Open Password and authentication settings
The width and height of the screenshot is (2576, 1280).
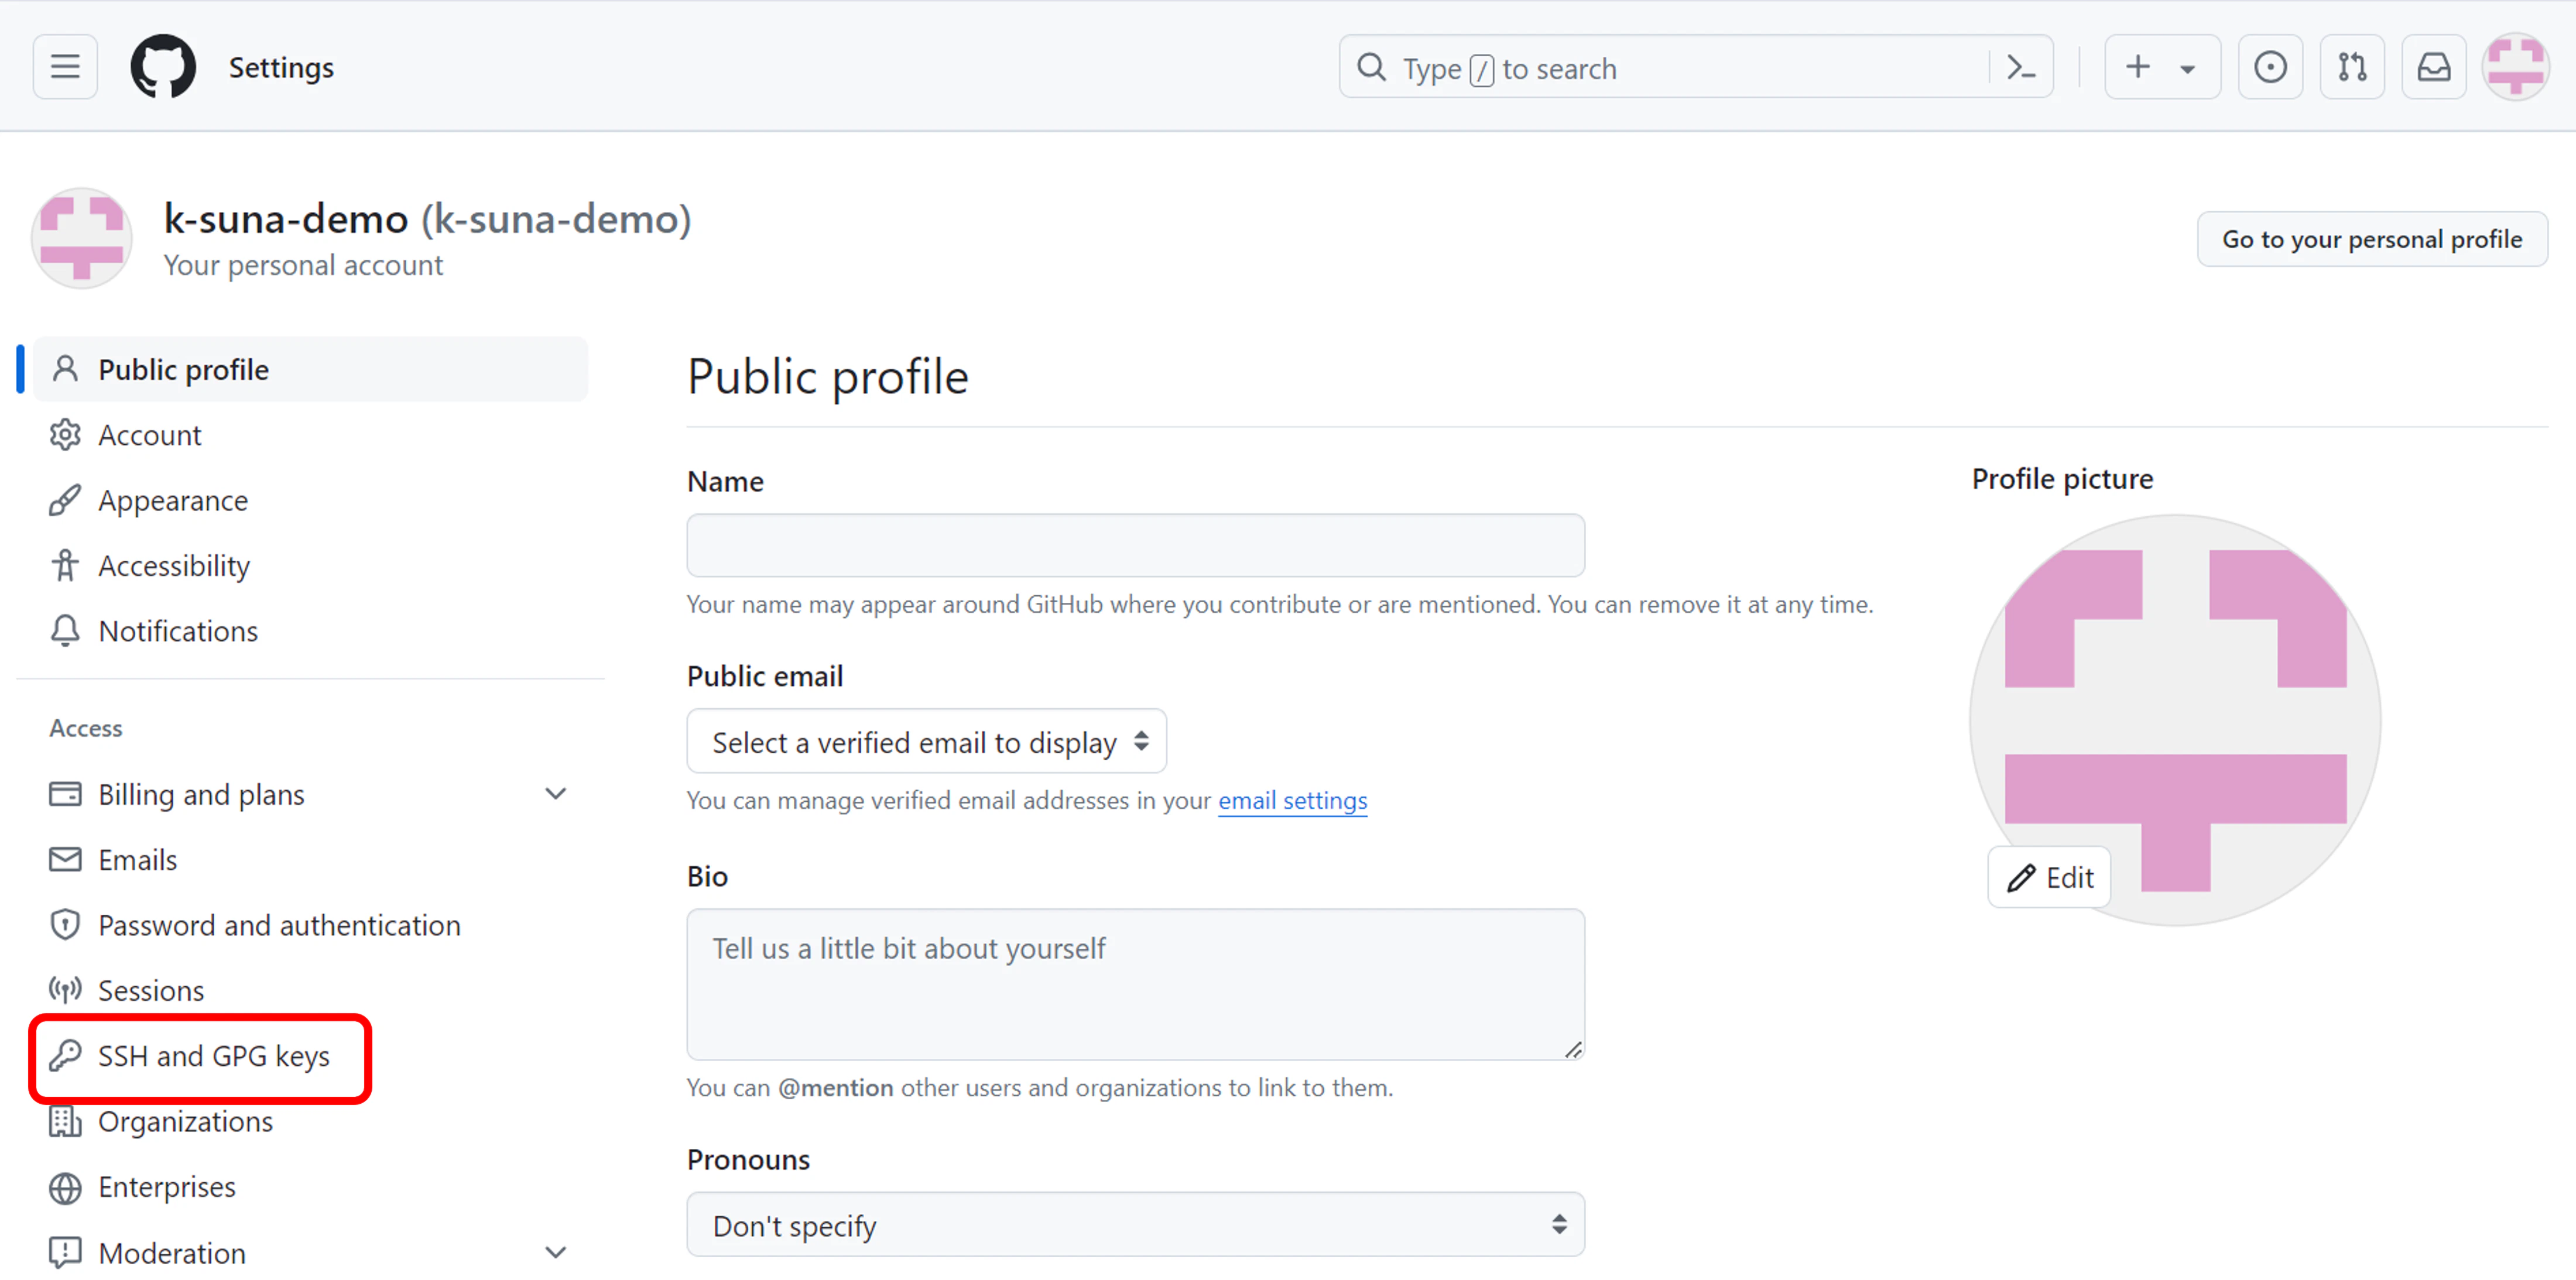(311, 924)
